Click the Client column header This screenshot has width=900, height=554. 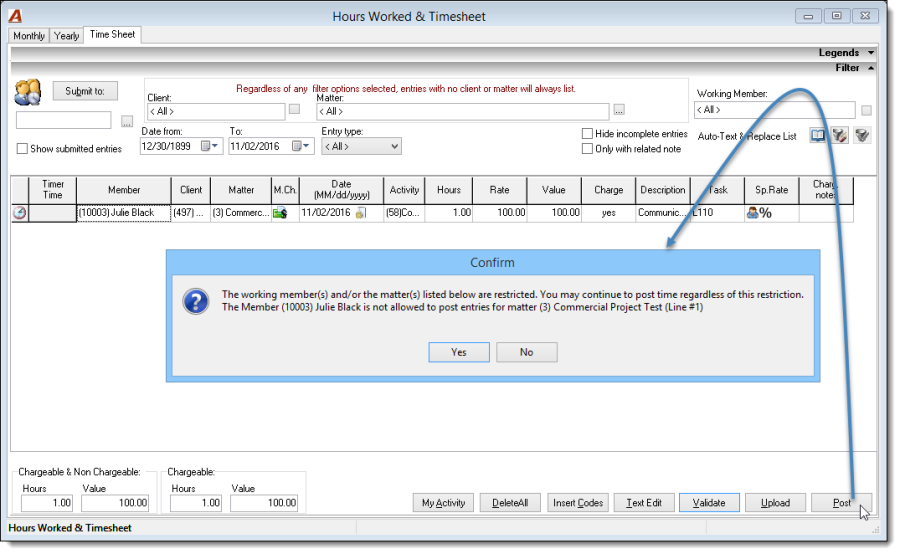click(x=191, y=190)
